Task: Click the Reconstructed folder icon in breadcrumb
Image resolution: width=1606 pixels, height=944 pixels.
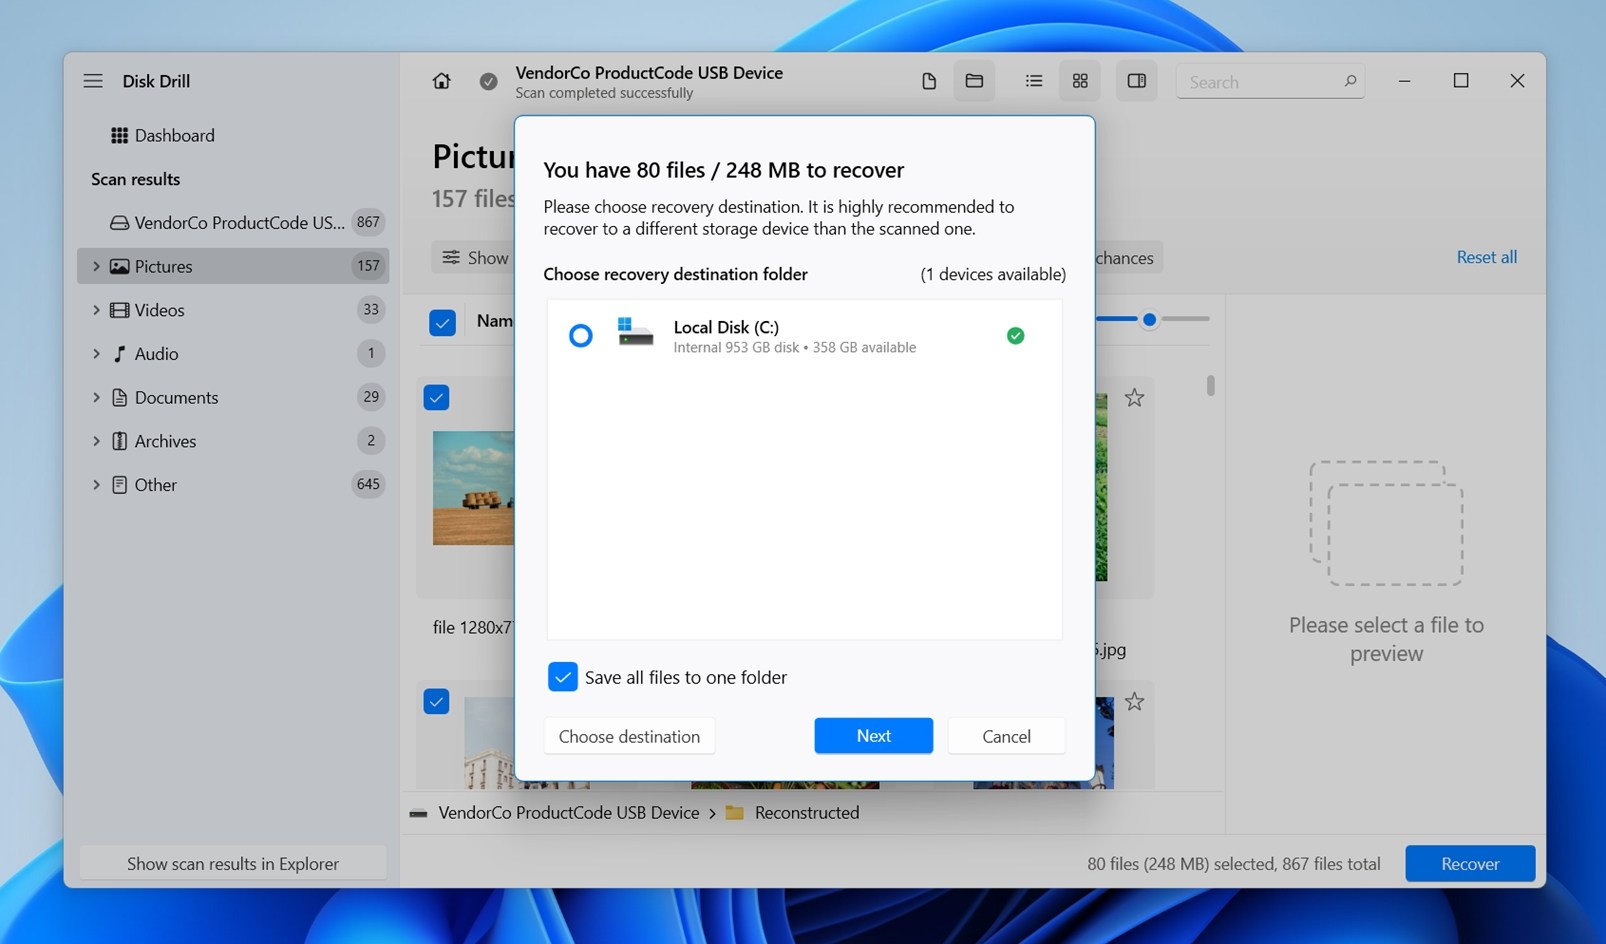Action: [735, 813]
